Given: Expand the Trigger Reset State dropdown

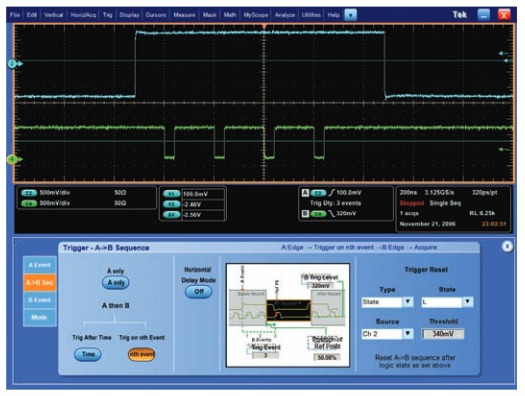Looking at the screenshot, I should click(468, 302).
